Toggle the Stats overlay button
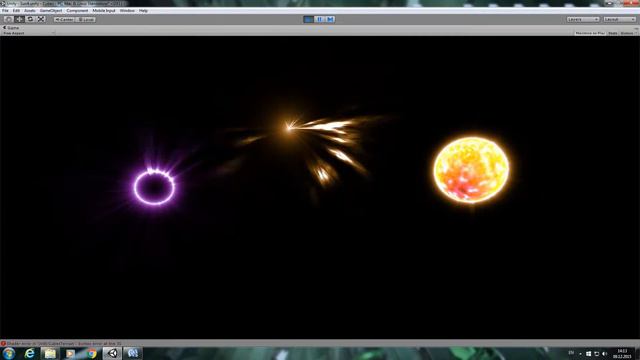The height and width of the screenshot is (360, 640). (x=613, y=33)
